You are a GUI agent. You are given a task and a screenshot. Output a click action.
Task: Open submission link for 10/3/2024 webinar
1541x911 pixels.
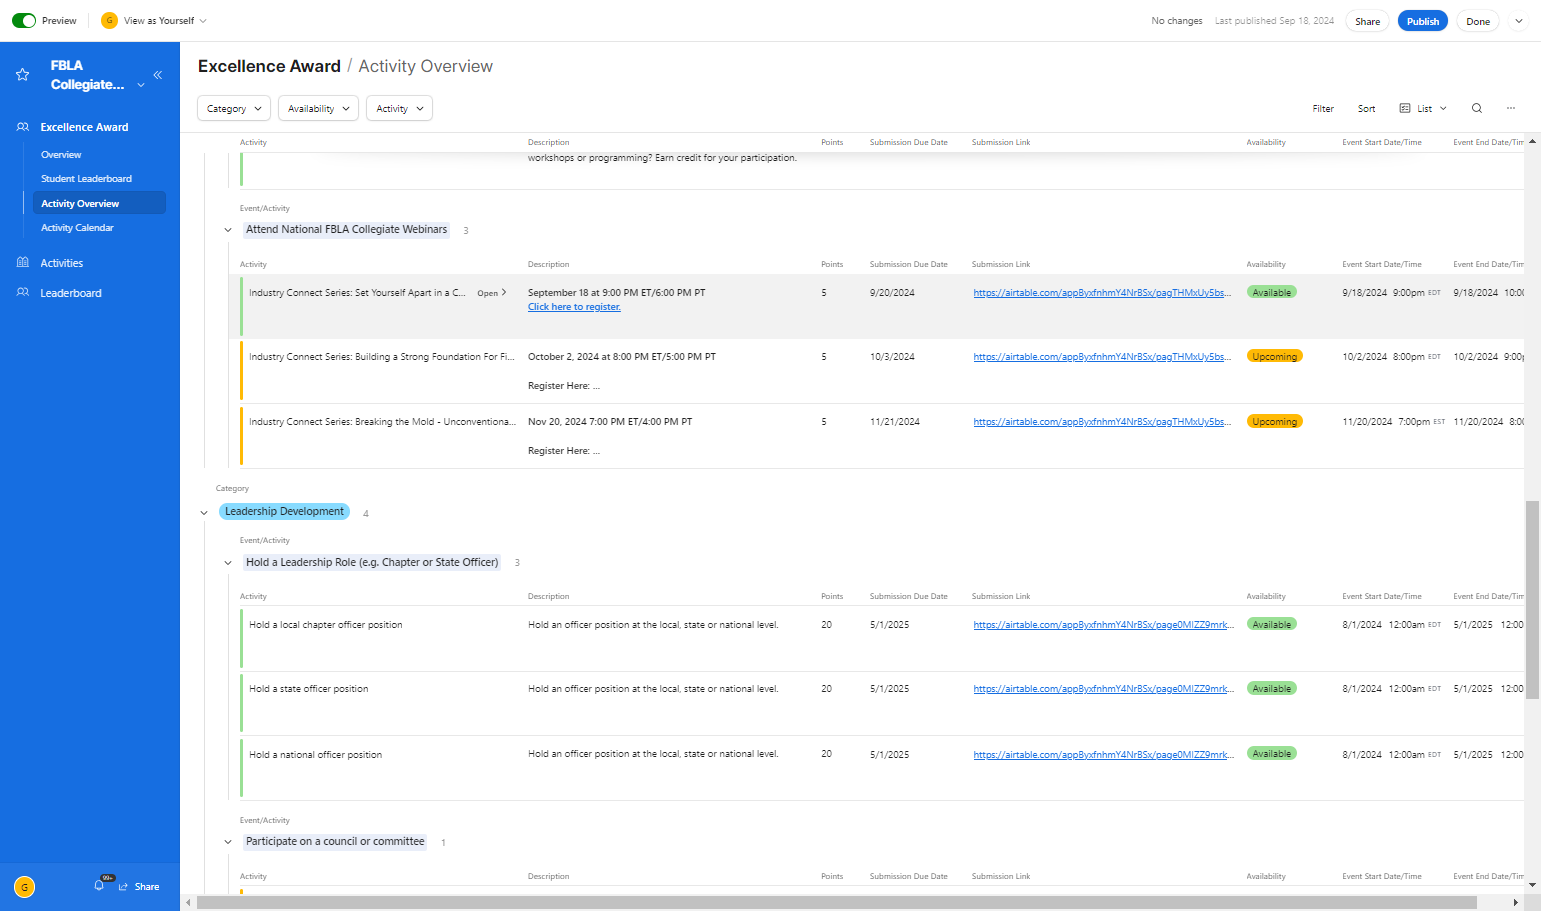pos(1101,357)
